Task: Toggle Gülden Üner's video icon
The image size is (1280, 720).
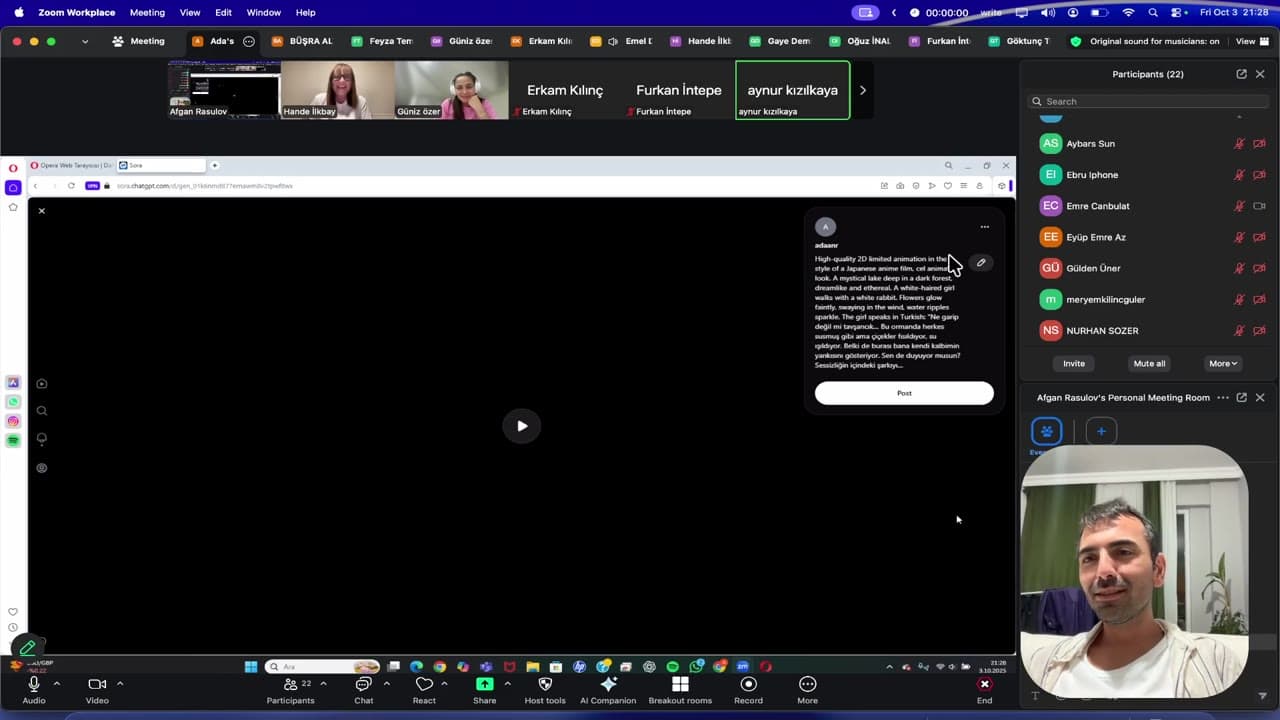Action: [x=1259, y=268]
